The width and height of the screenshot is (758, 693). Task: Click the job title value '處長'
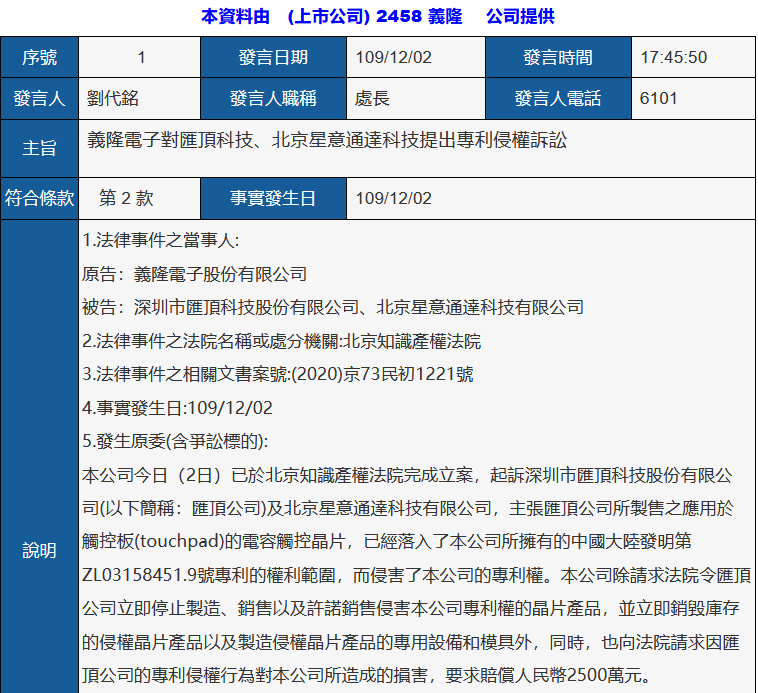(x=372, y=99)
